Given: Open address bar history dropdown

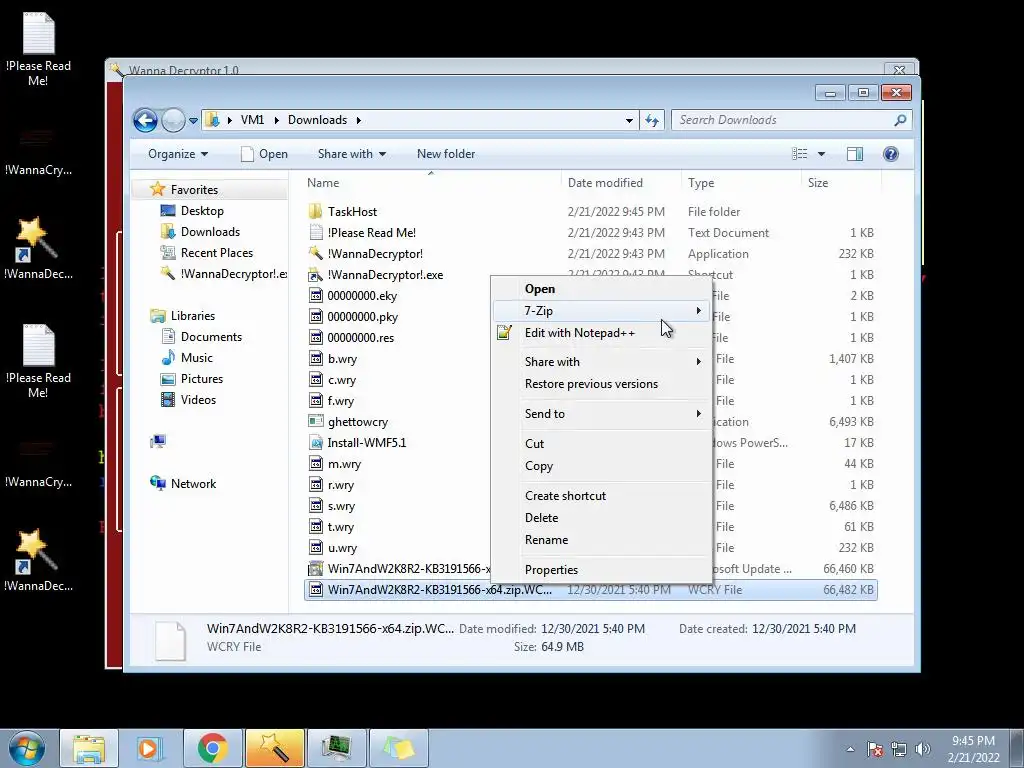Looking at the screenshot, I should tap(629, 120).
